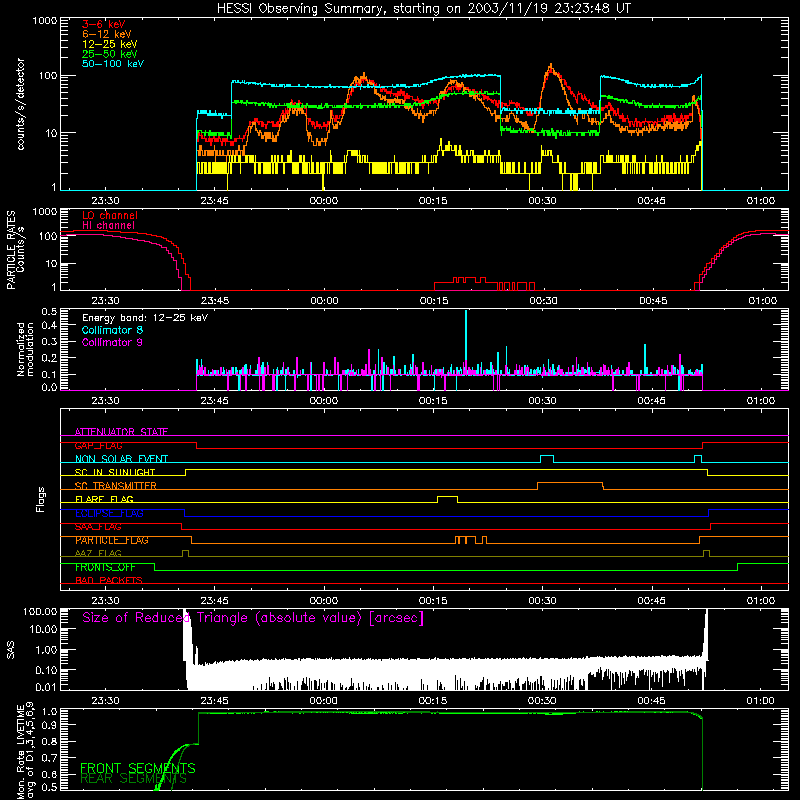Click the SAS axis label
Viewport: 800px width, 800px height.
click(11, 651)
